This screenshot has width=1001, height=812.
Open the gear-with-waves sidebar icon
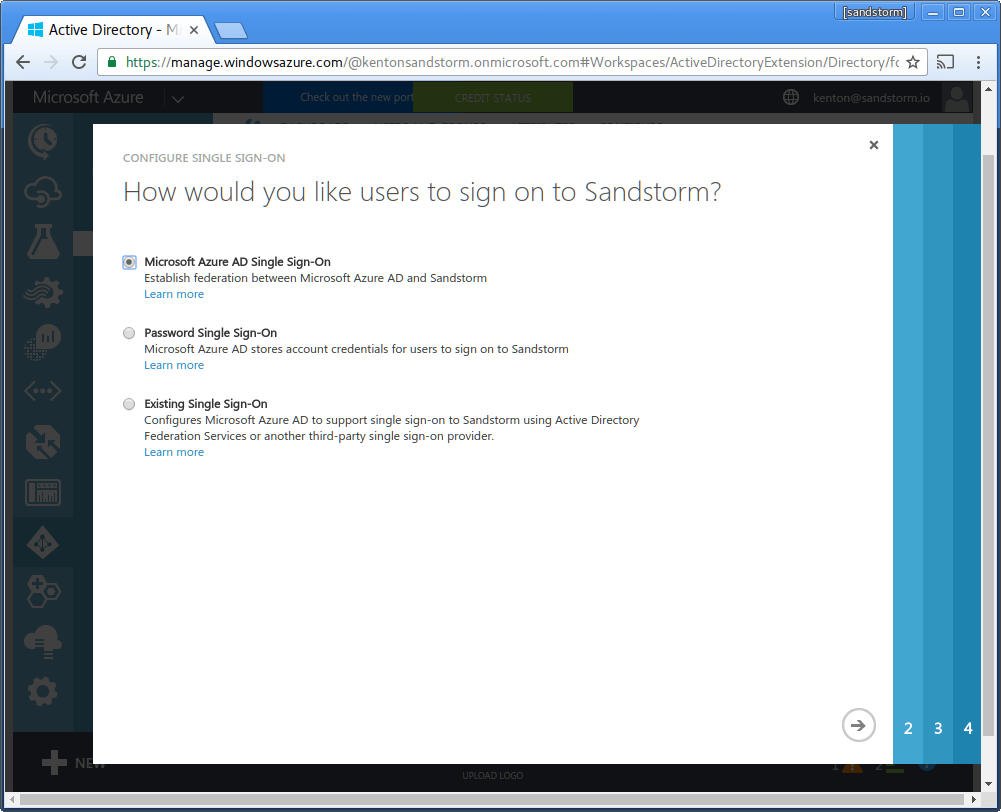click(x=43, y=292)
